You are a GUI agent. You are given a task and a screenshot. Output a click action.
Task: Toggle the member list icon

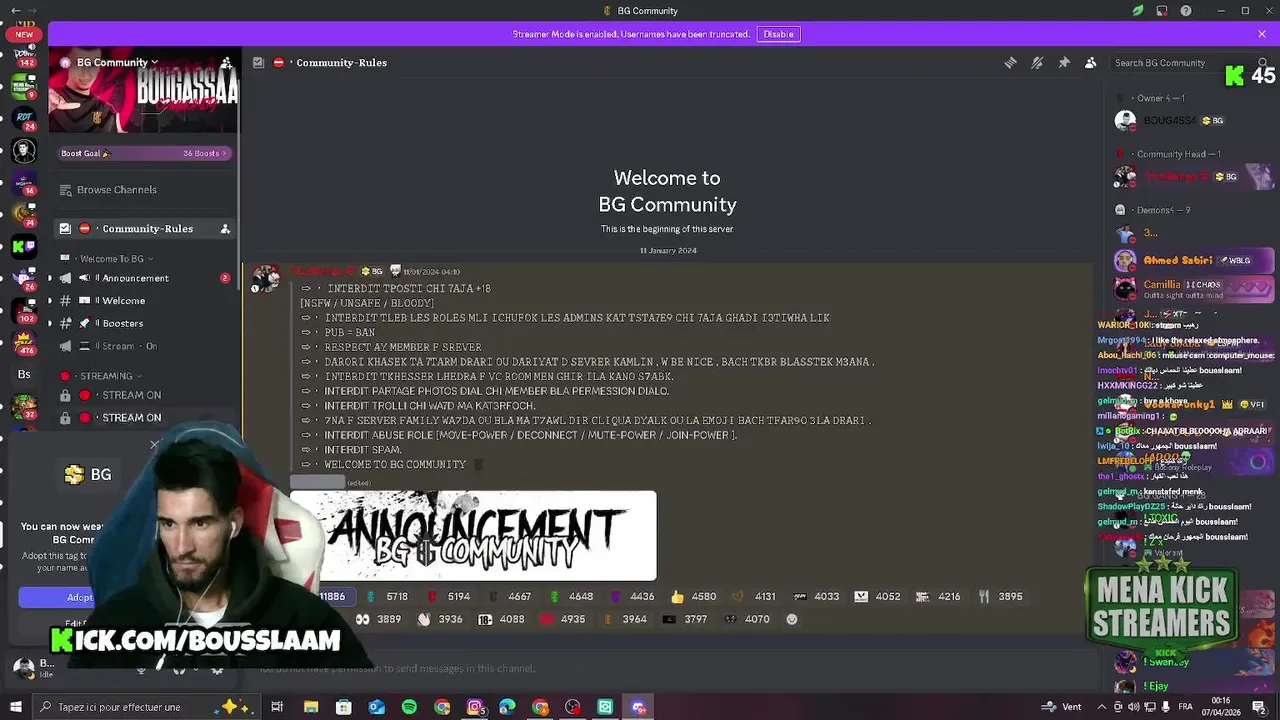click(1091, 62)
